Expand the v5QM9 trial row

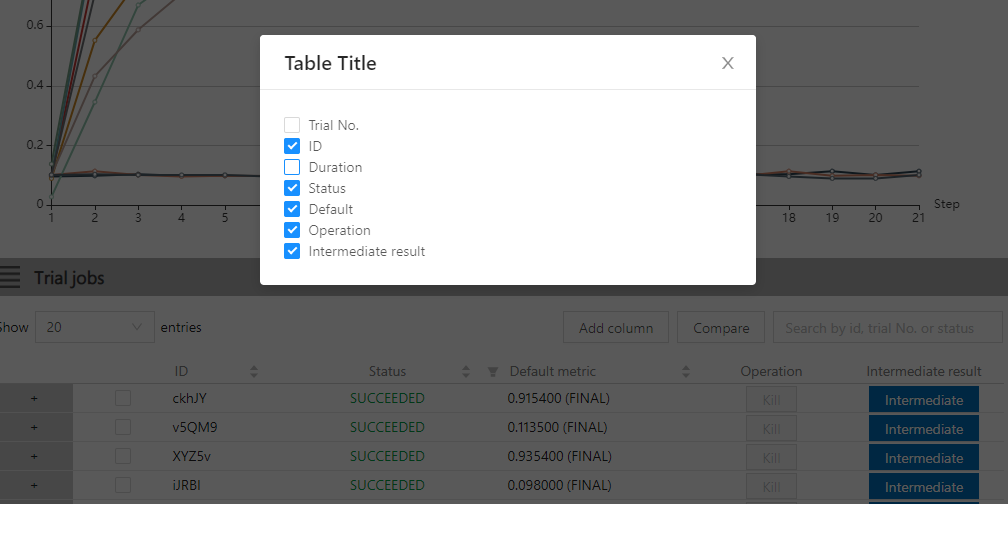coord(34,427)
